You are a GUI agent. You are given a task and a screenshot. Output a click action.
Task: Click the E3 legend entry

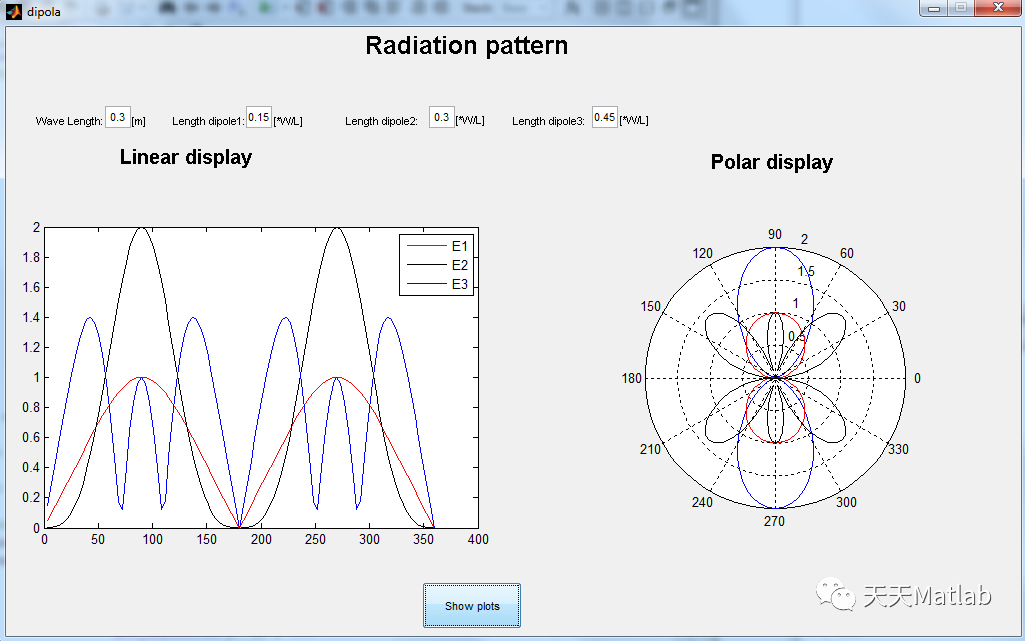(x=437, y=284)
